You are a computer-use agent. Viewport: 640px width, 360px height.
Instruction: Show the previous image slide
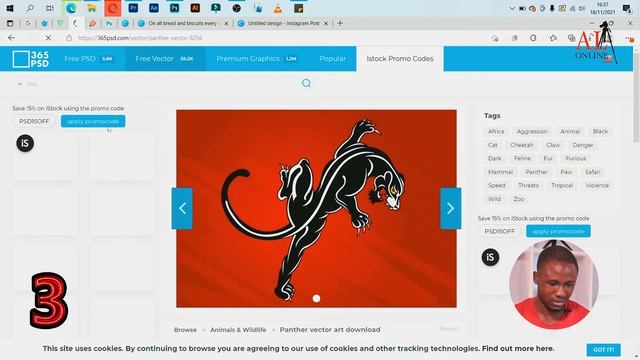coord(182,208)
